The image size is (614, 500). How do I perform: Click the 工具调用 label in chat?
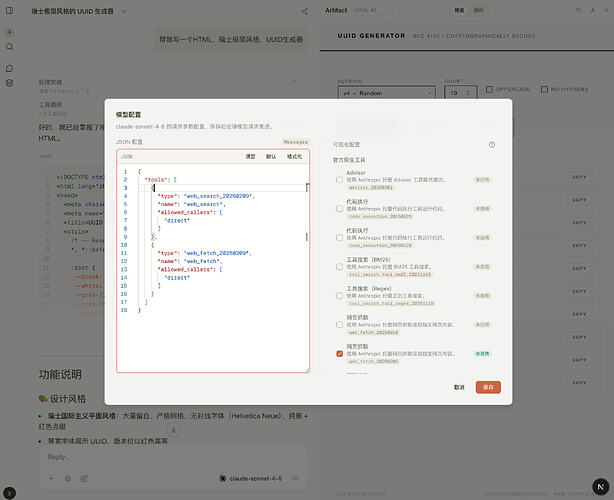[50, 105]
